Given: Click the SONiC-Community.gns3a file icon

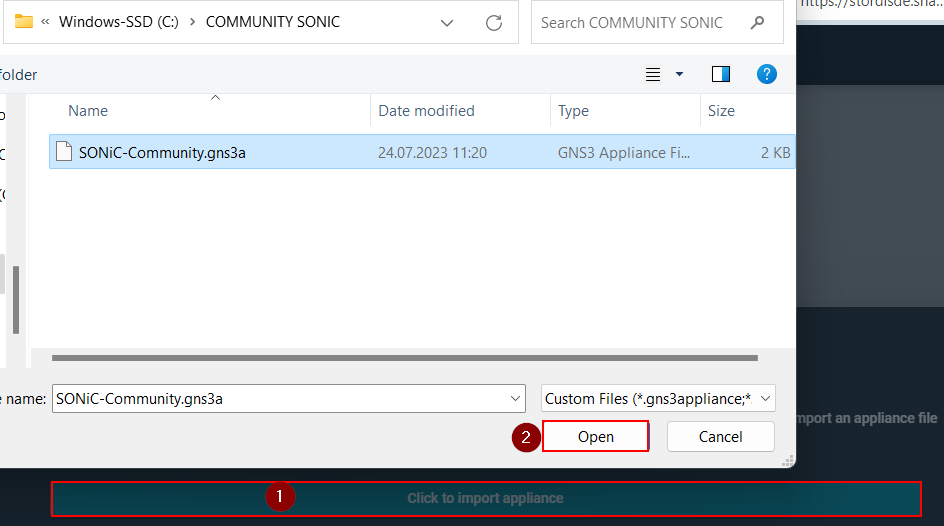Looking at the screenshot, I should coord(64,152).
